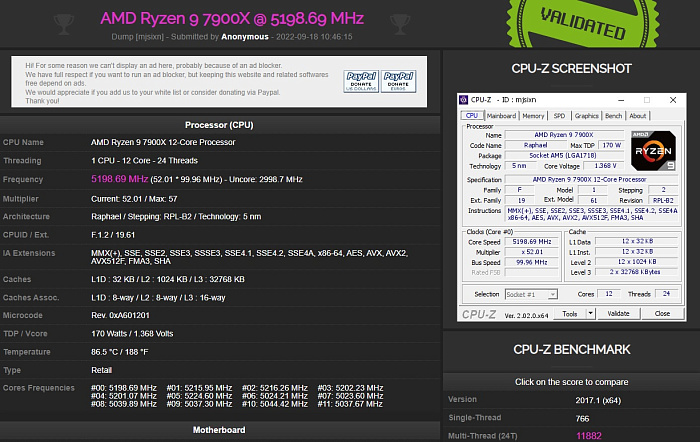Click the core #05 frequency 5224.60 MHz
This screenshot has width=700, height=442.
point(199,396)
